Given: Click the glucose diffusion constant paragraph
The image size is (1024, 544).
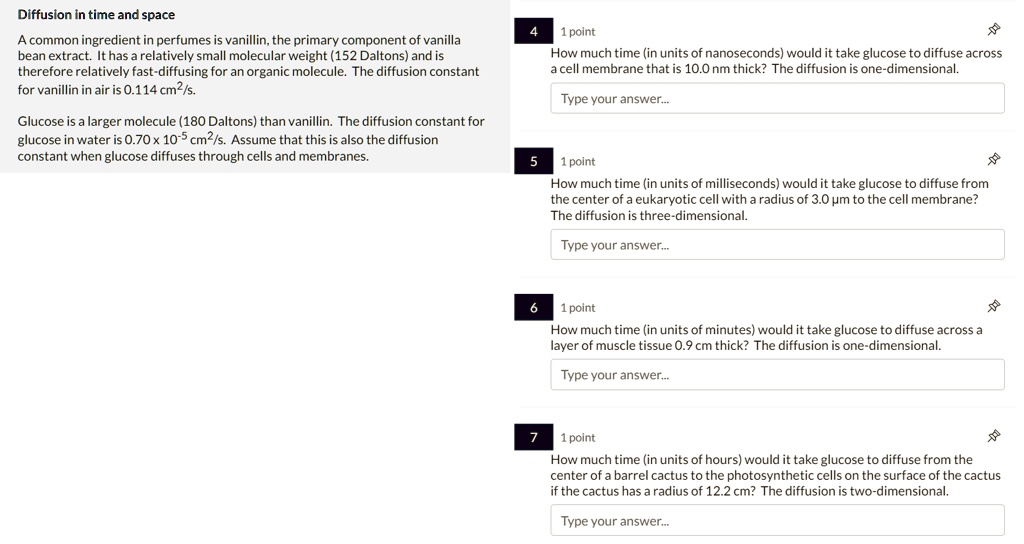Looking at the screenshot, I should (x=250, y=138).
